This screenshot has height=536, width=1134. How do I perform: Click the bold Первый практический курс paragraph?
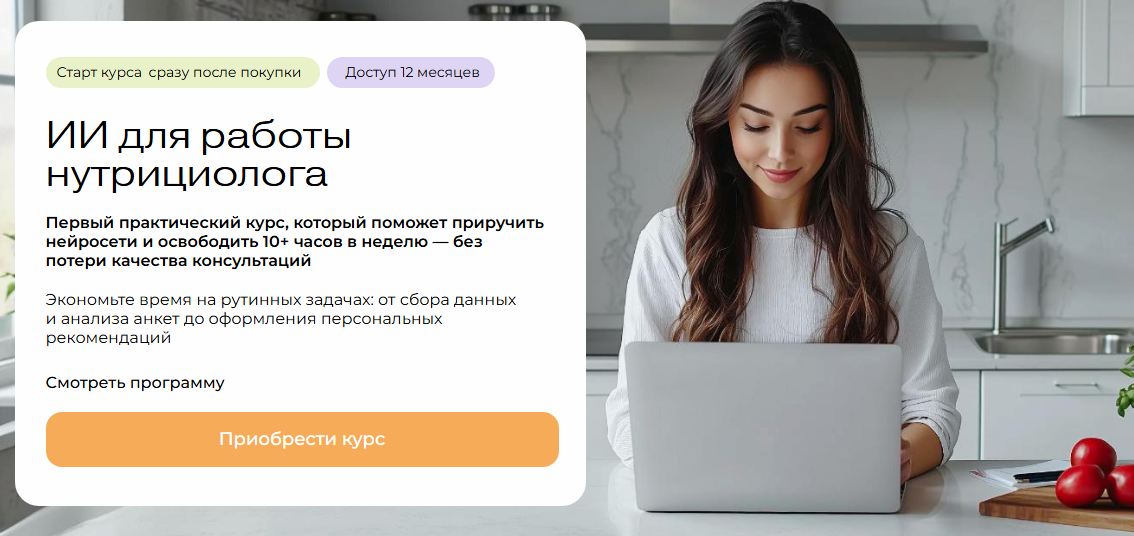click(x=295, y=242)
